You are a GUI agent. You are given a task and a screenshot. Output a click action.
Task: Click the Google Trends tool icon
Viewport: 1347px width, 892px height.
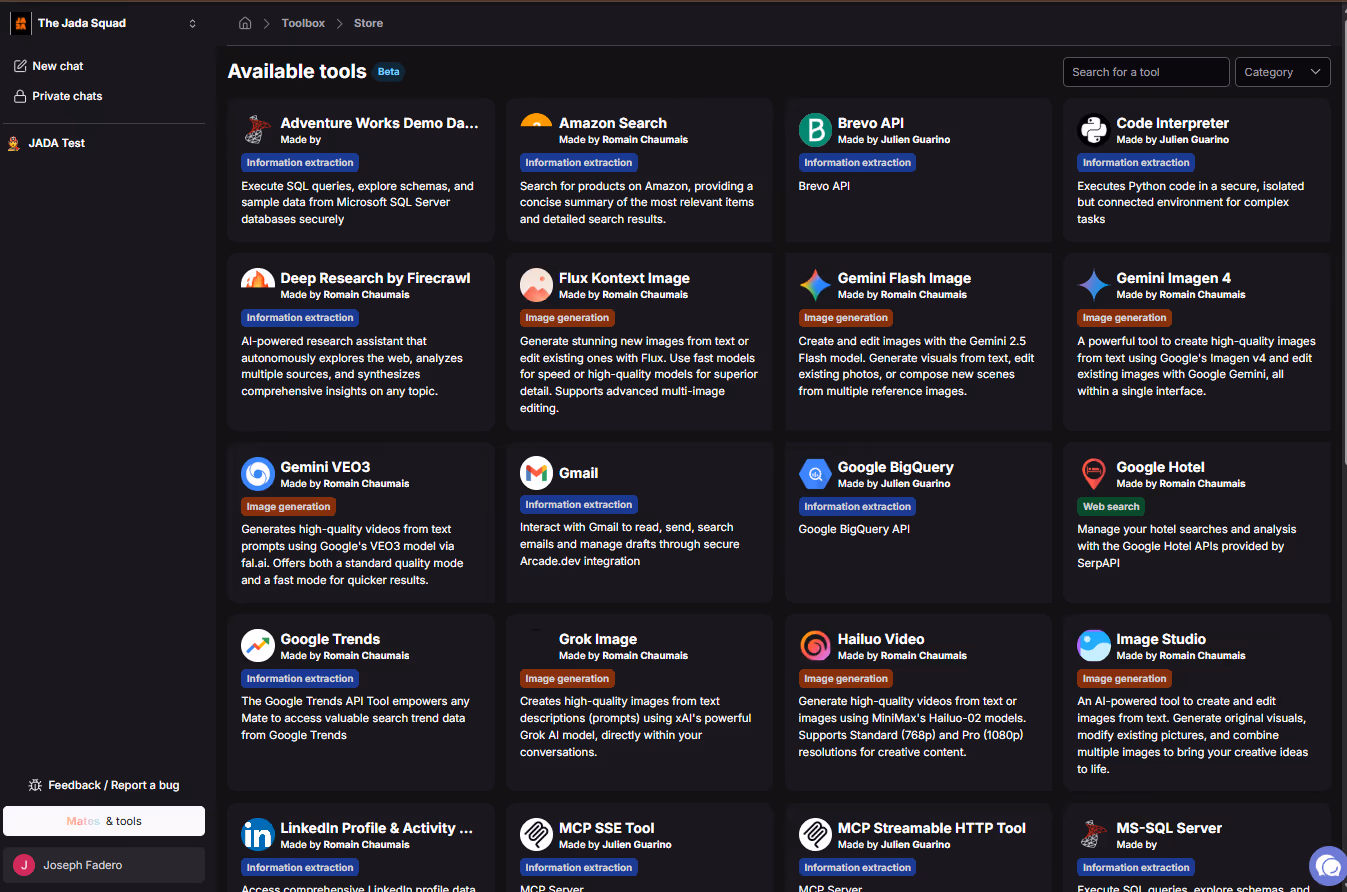pyautogui.click(x=257, y=645)
